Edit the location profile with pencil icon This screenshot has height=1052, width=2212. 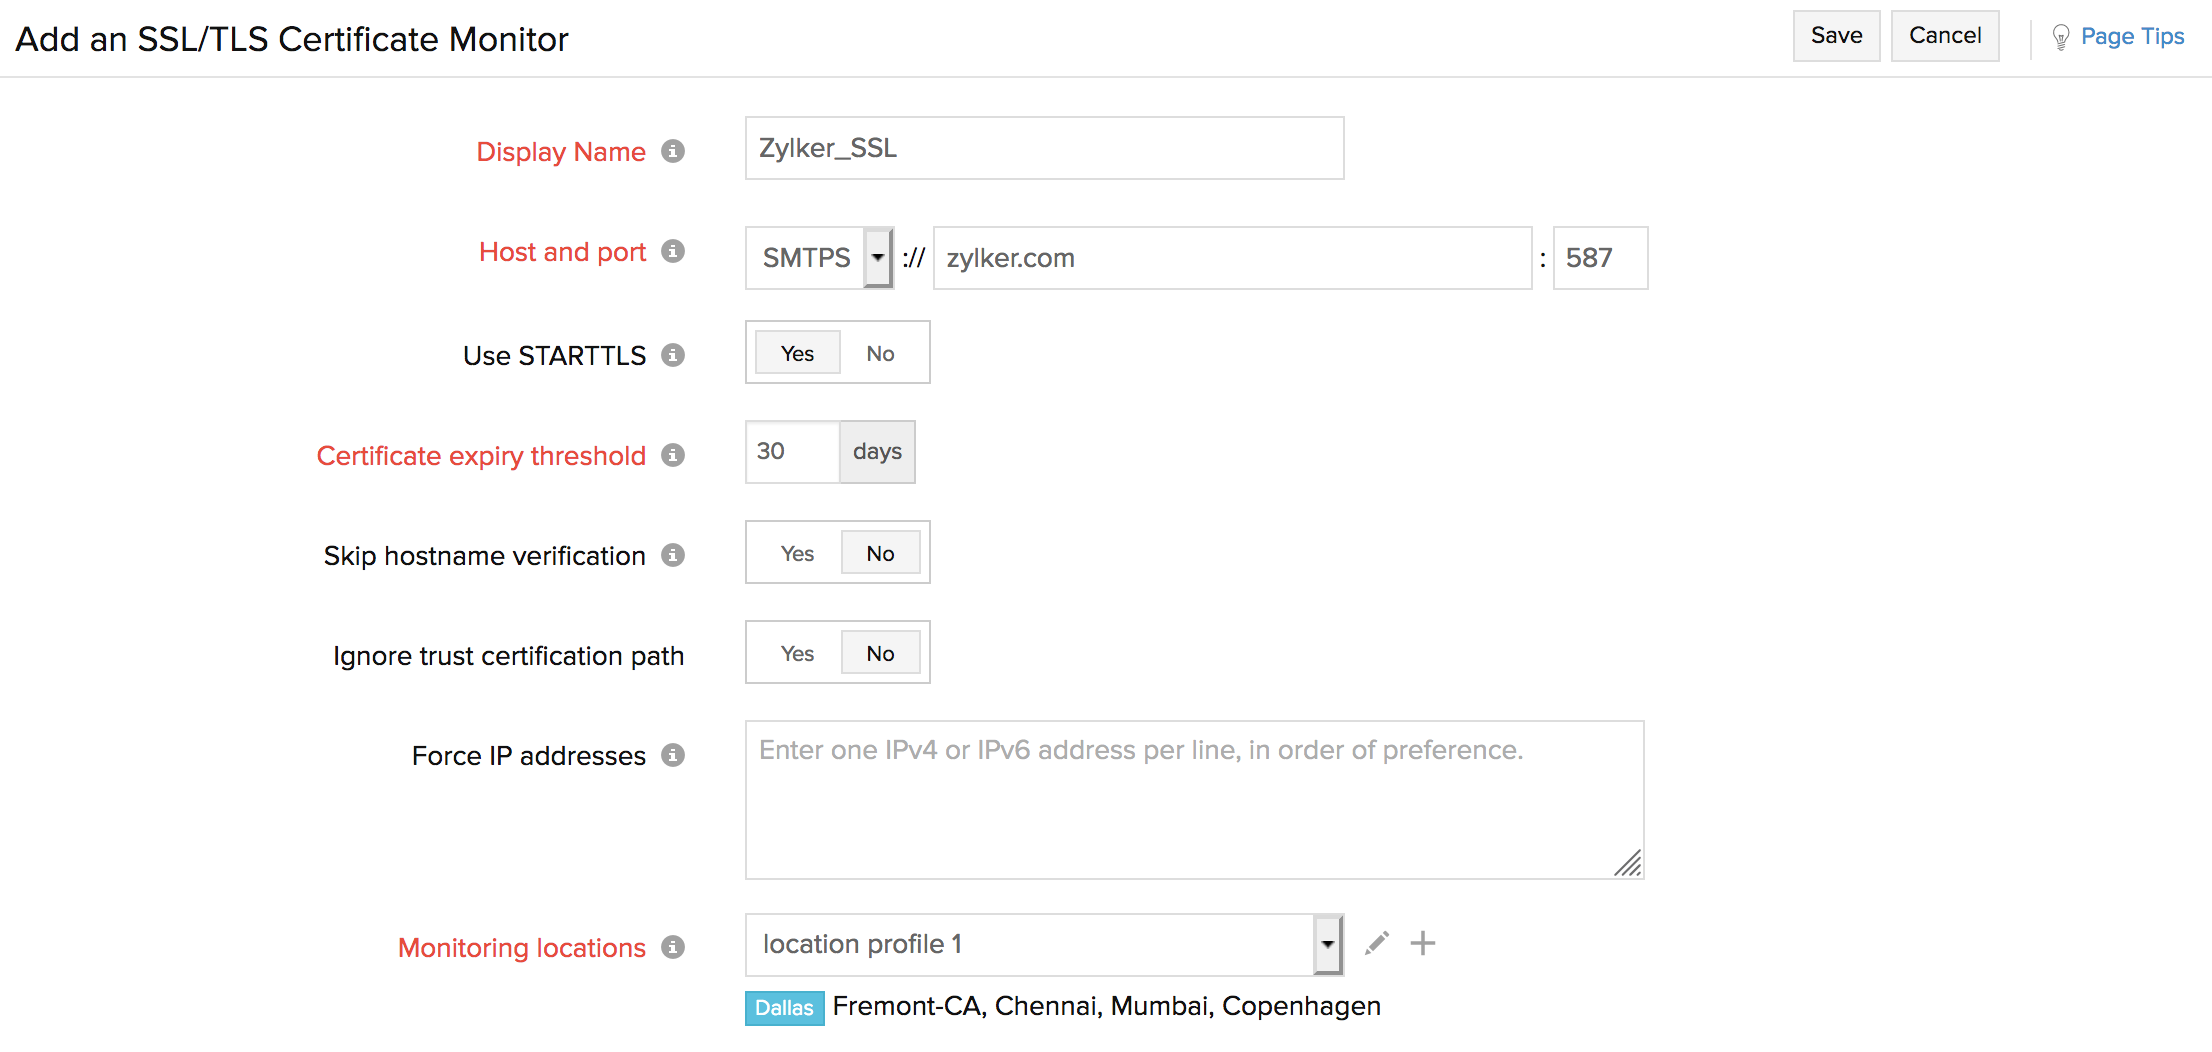tap(1377, 943)
